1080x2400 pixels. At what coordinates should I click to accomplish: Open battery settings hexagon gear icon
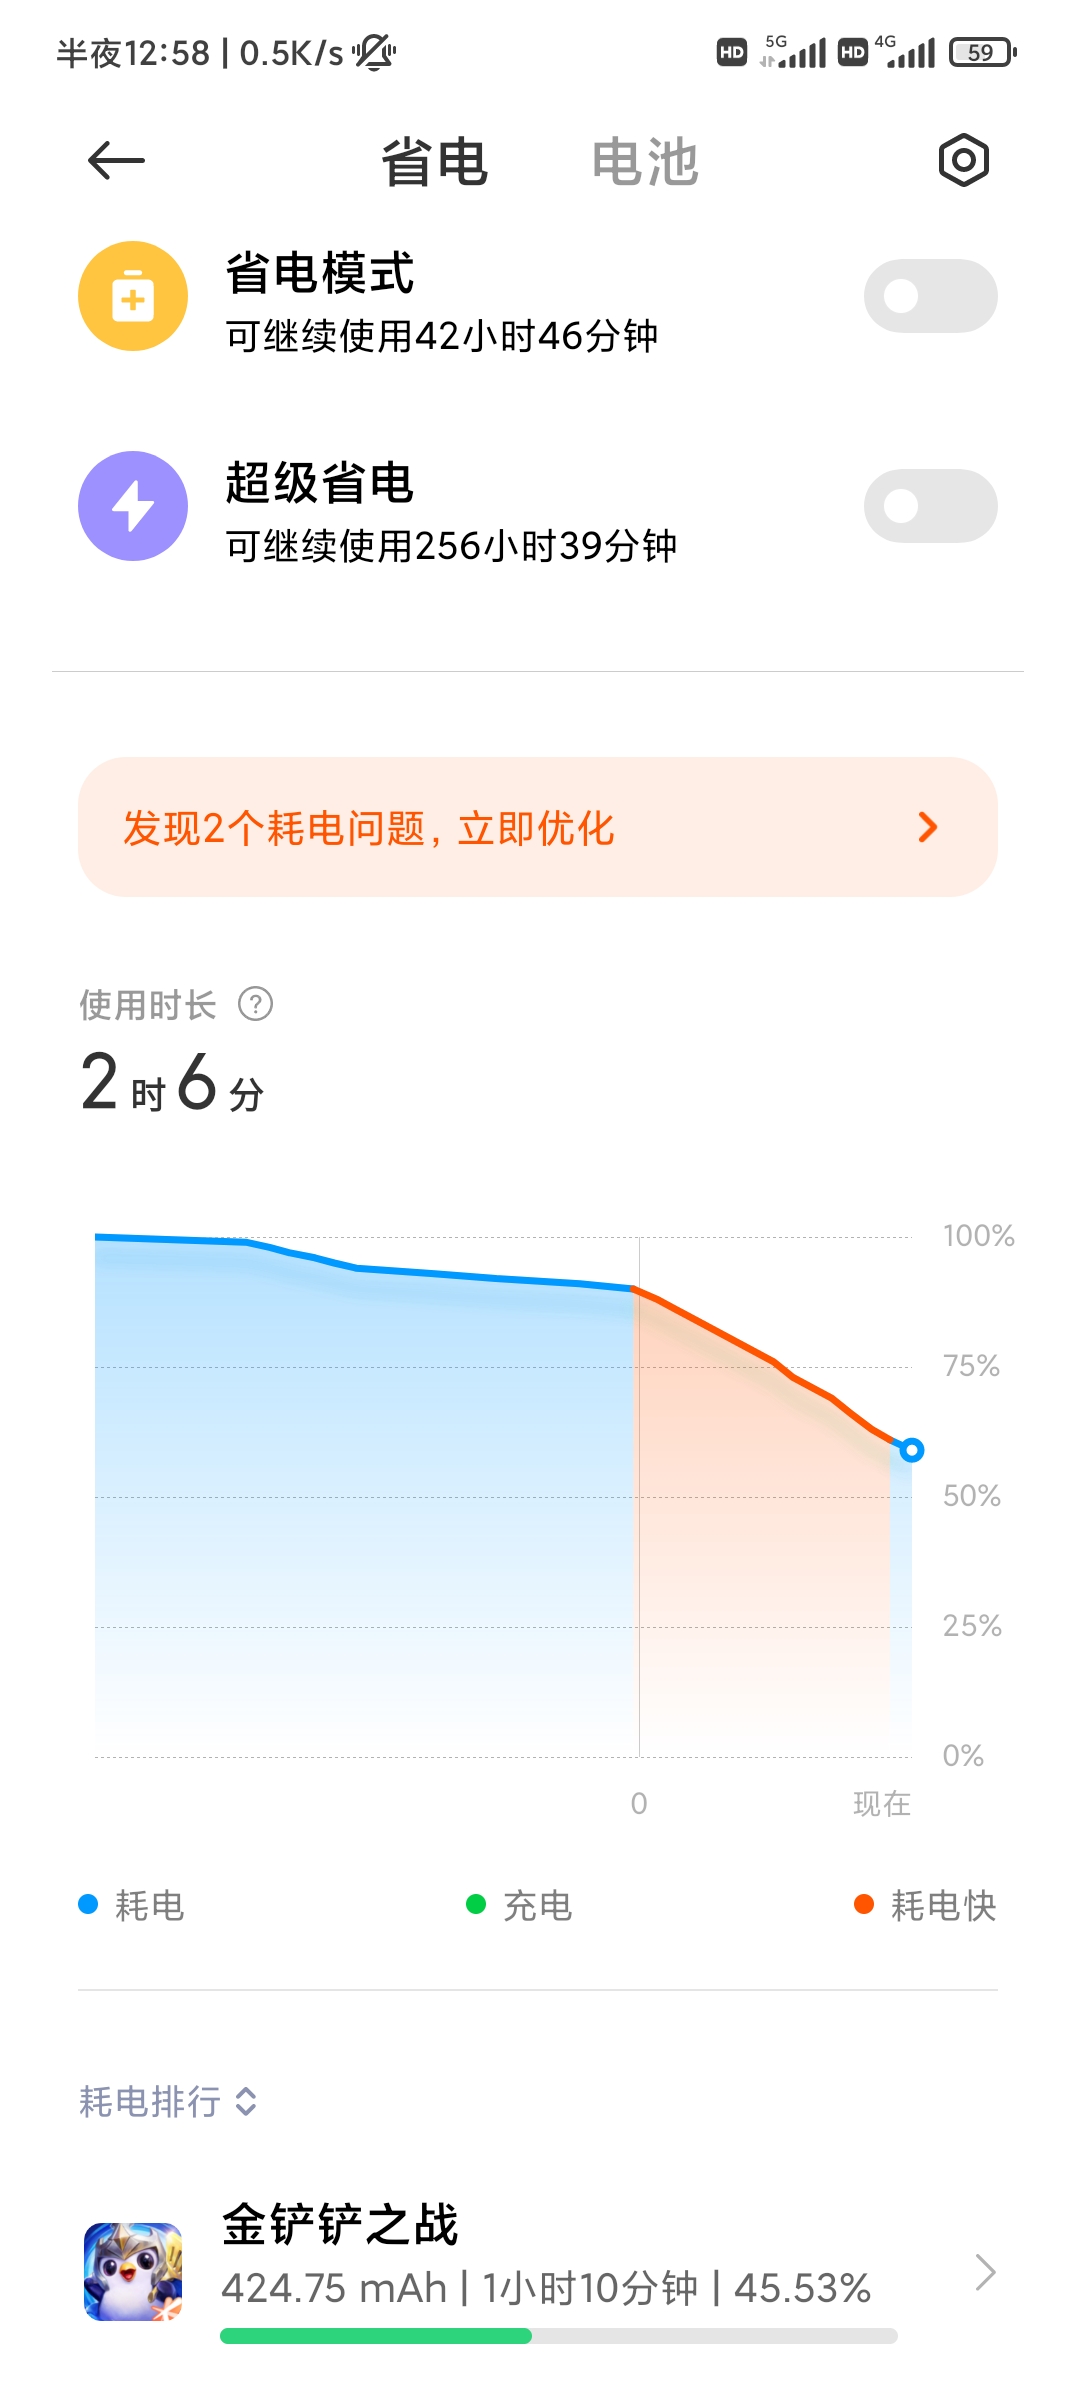(x=963, y=160)
